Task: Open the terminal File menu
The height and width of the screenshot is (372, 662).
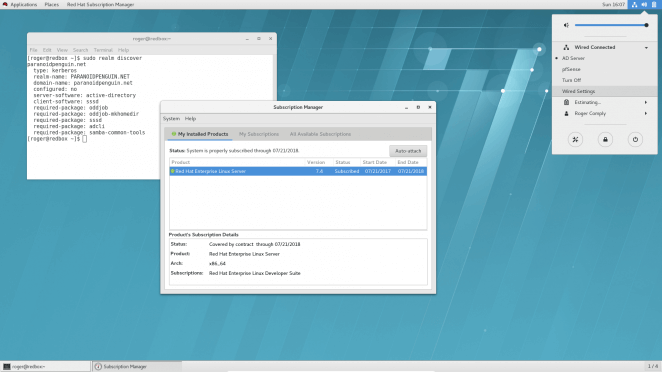Action: click(x=33, y=50)
